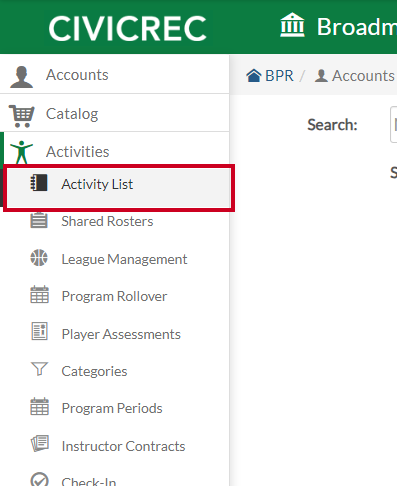Click the League Management basketball icon
This screenshot has width=397, height=486.
39,258
